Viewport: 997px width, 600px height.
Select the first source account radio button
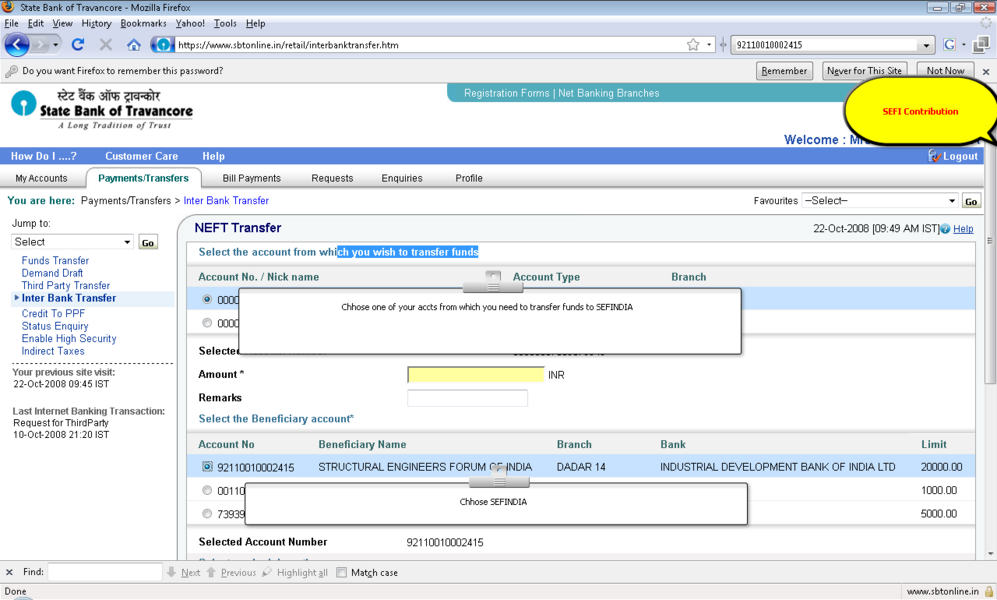[x=208, y=299]
